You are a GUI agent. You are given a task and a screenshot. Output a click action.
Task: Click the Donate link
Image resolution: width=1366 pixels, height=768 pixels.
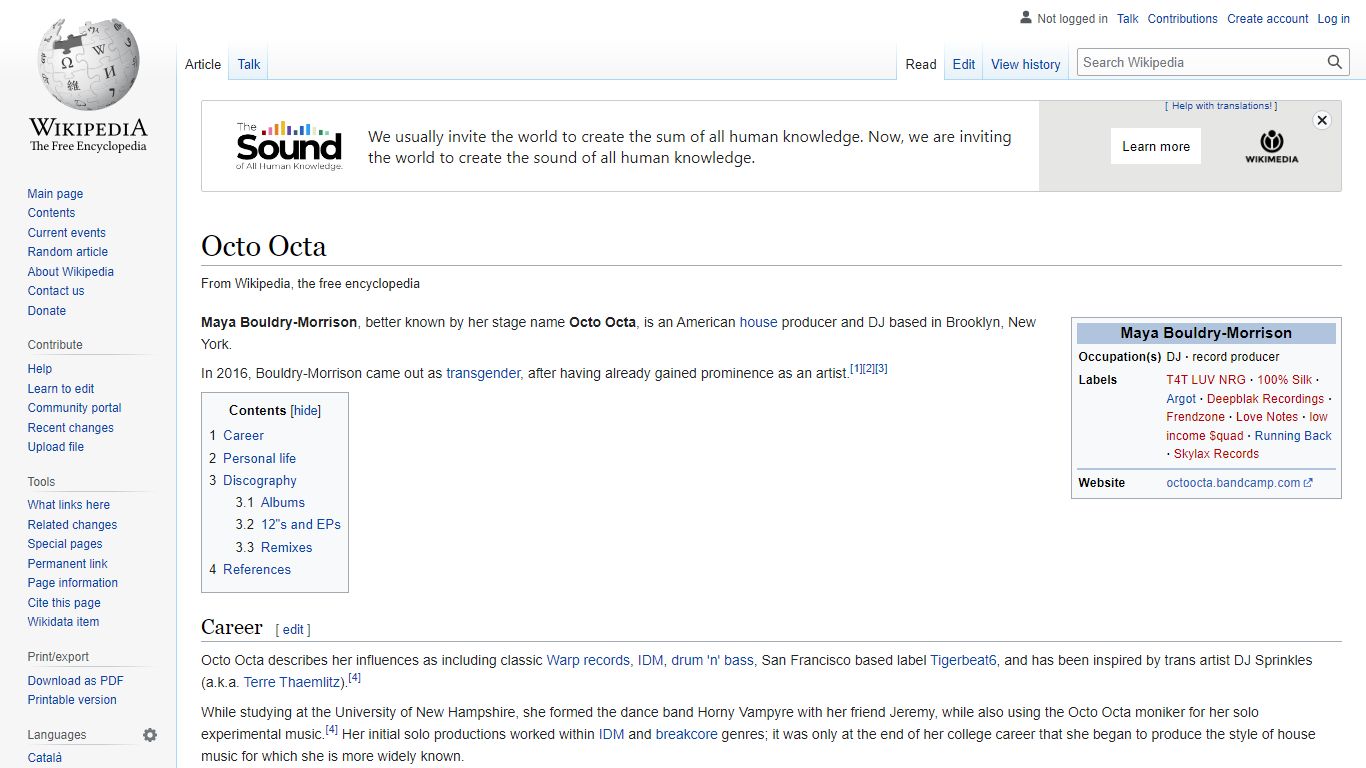tap(47, 311)
